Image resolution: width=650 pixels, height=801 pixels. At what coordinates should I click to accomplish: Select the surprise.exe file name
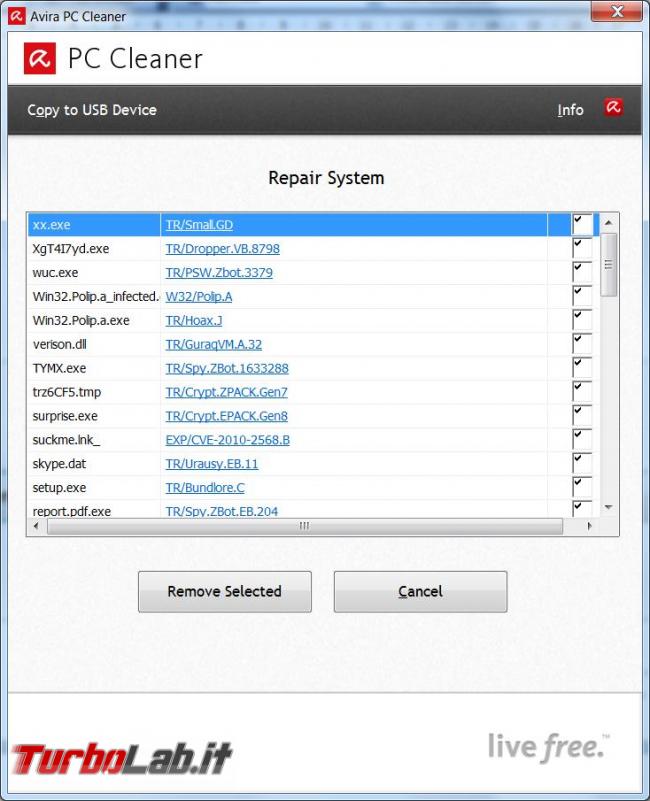pyautogui.click(x=65, y=416)
